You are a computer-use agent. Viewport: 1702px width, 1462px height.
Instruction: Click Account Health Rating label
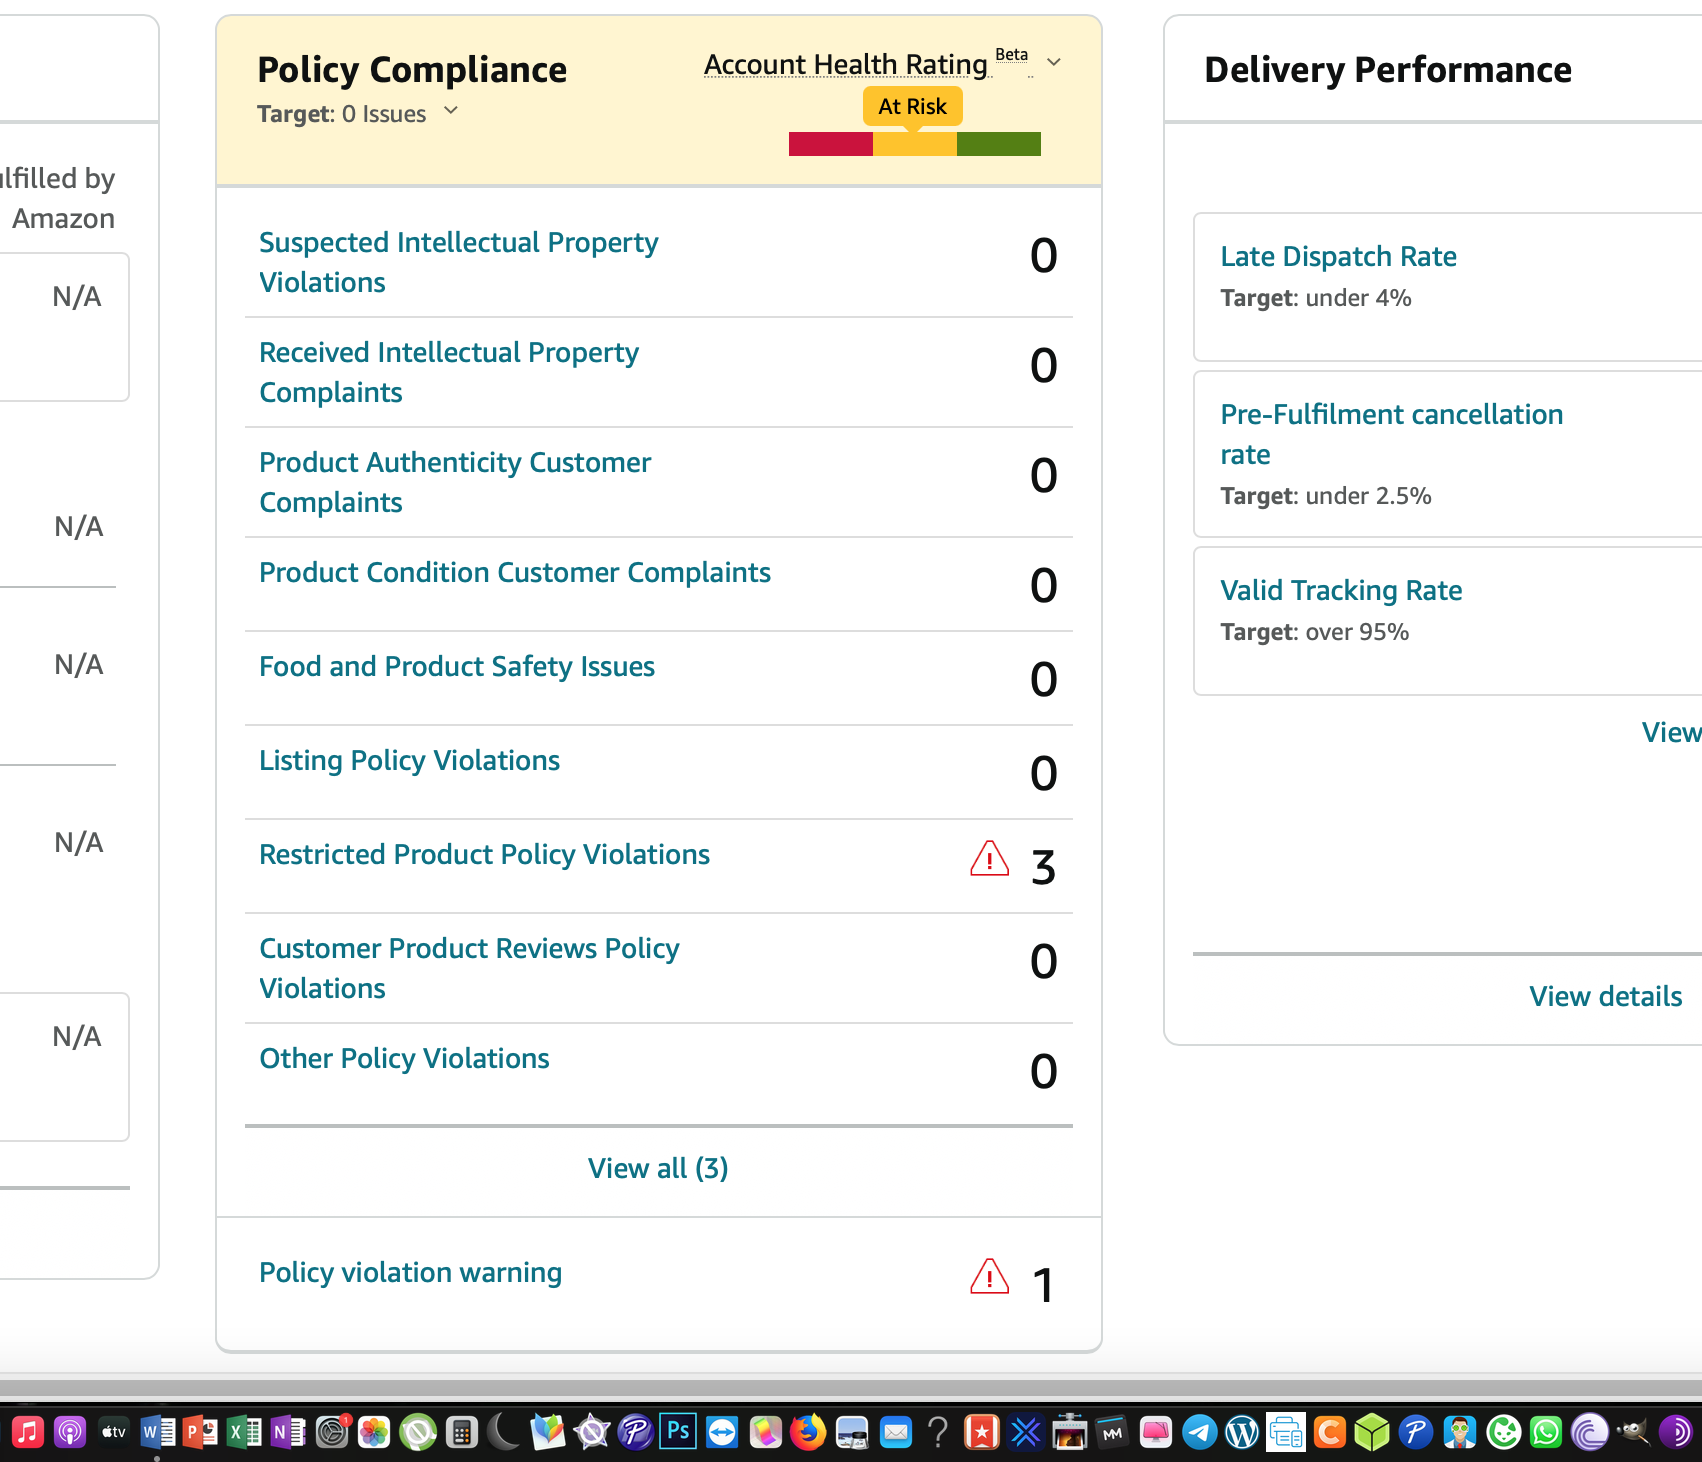pos(846,64)
